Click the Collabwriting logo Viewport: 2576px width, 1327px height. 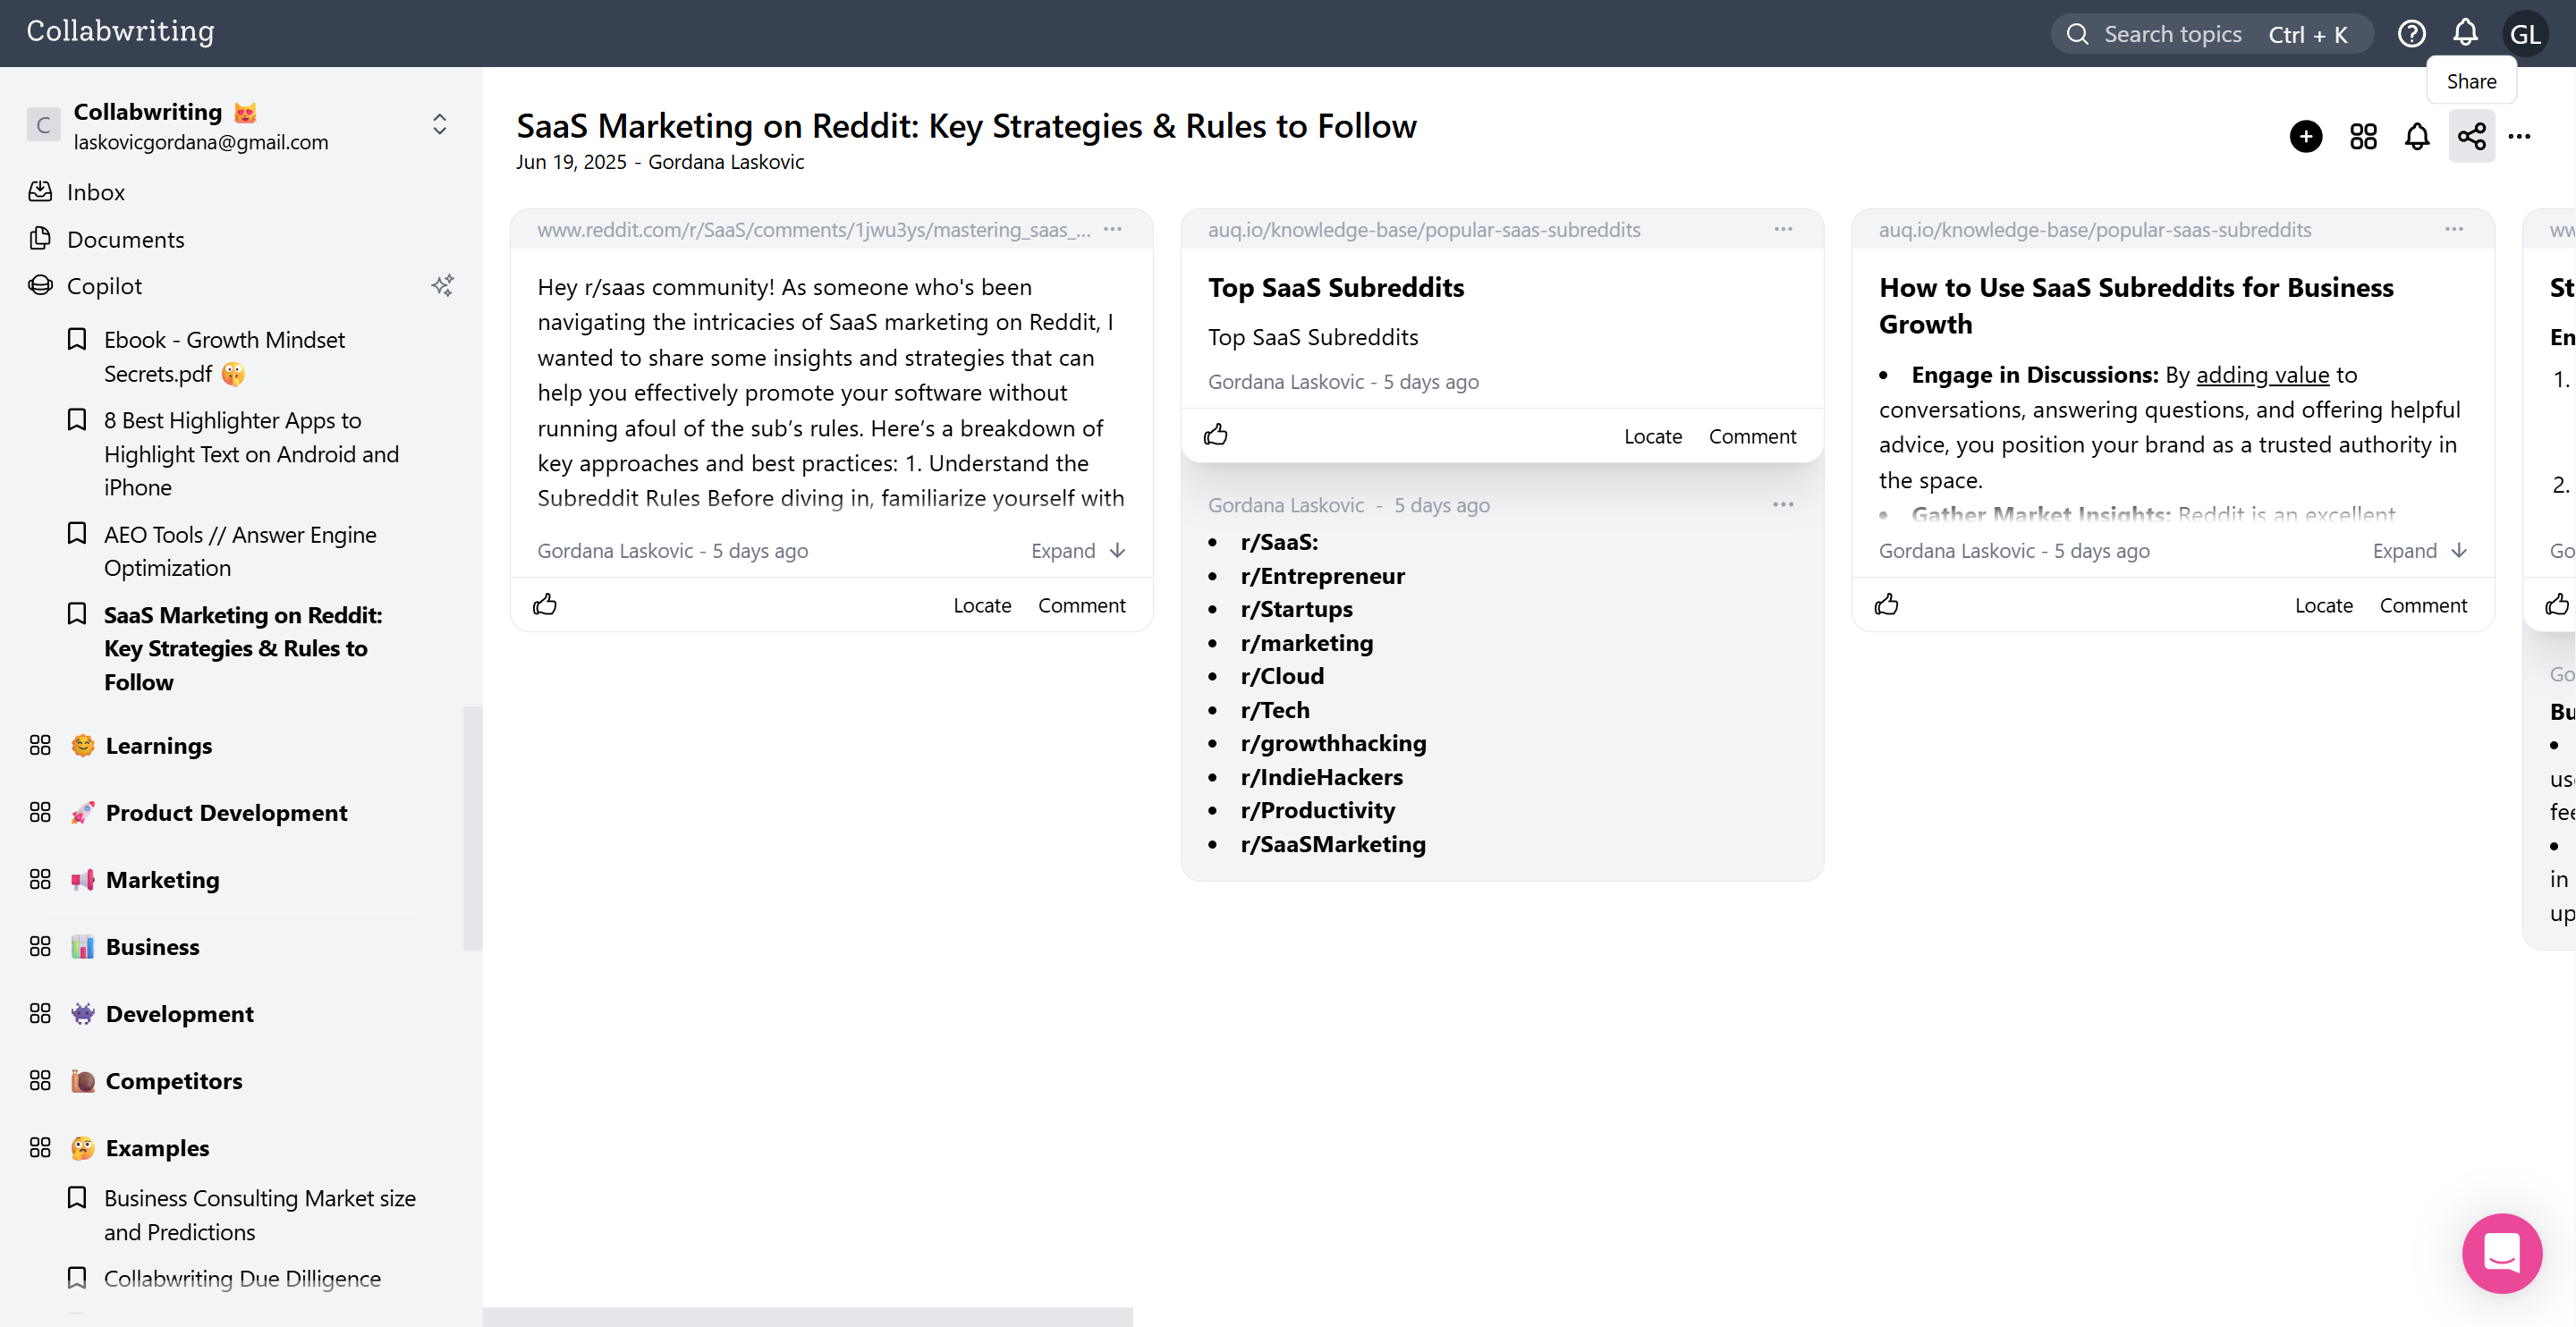point(120,31)
